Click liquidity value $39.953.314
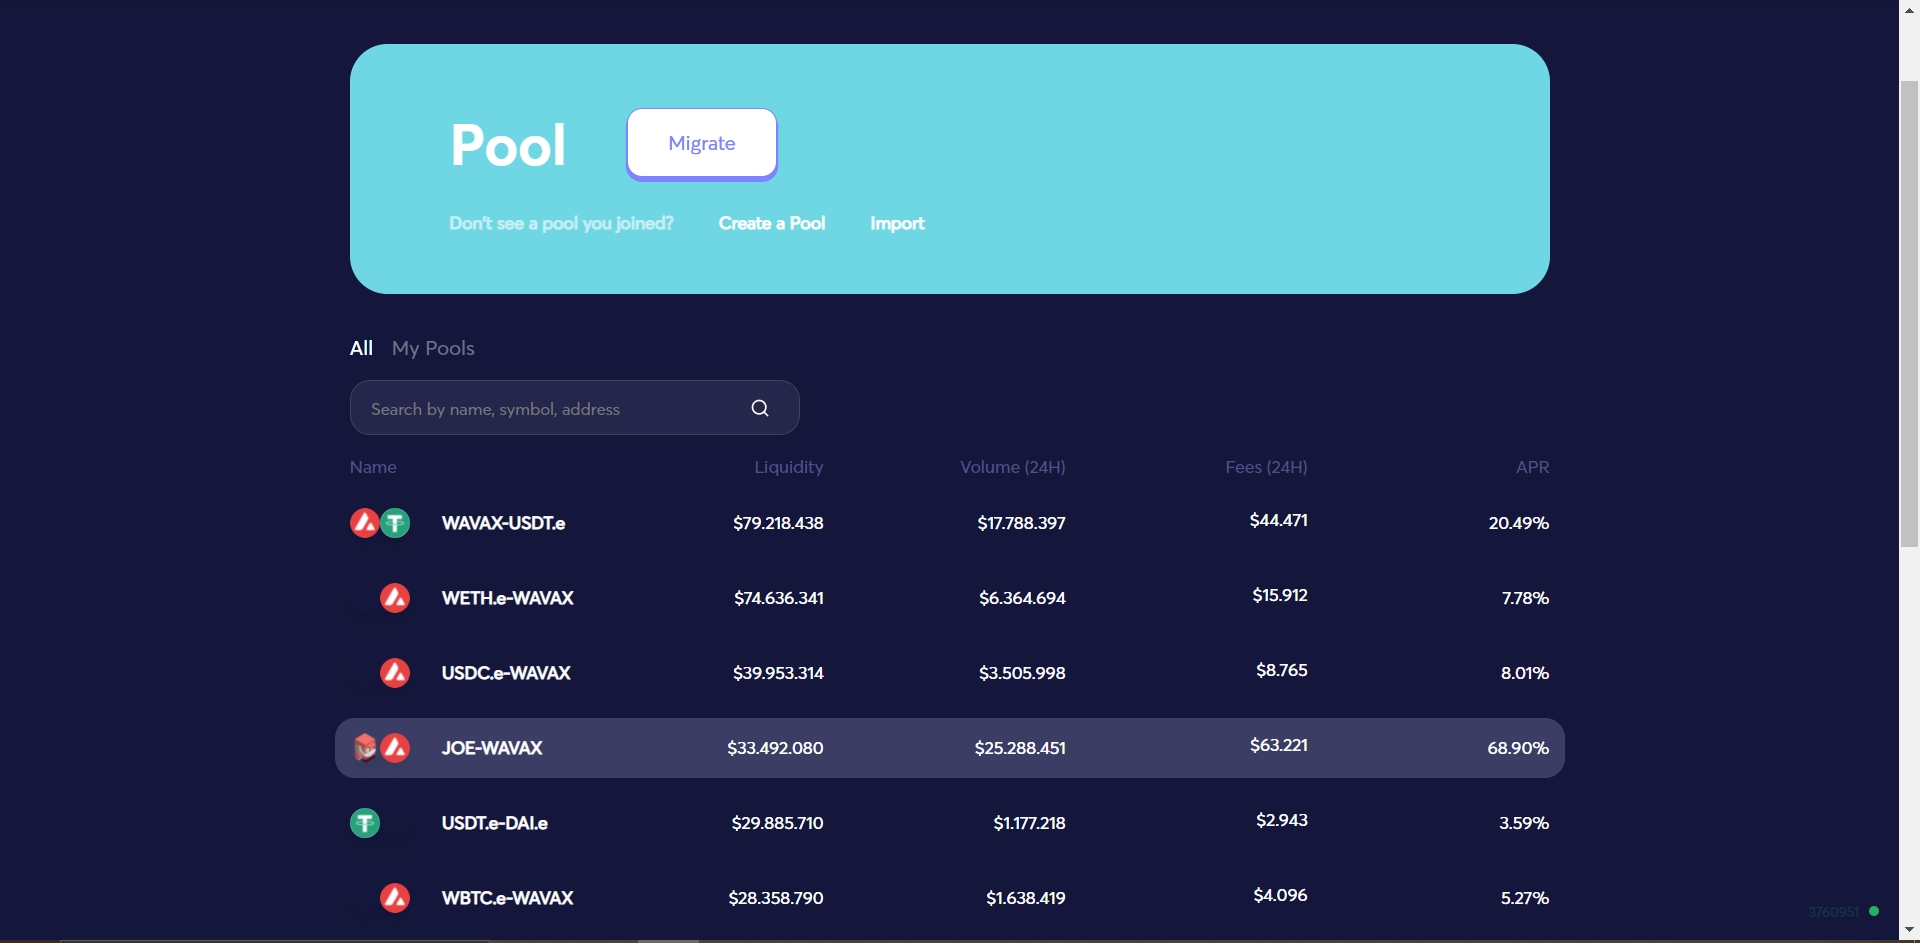Viewport: 1920px width, 943px height. (778, 673)
